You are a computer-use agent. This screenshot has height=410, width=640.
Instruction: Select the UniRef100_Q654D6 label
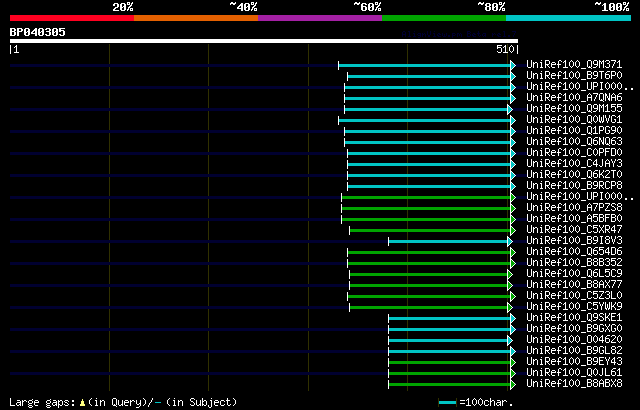(x=574, y=252)
